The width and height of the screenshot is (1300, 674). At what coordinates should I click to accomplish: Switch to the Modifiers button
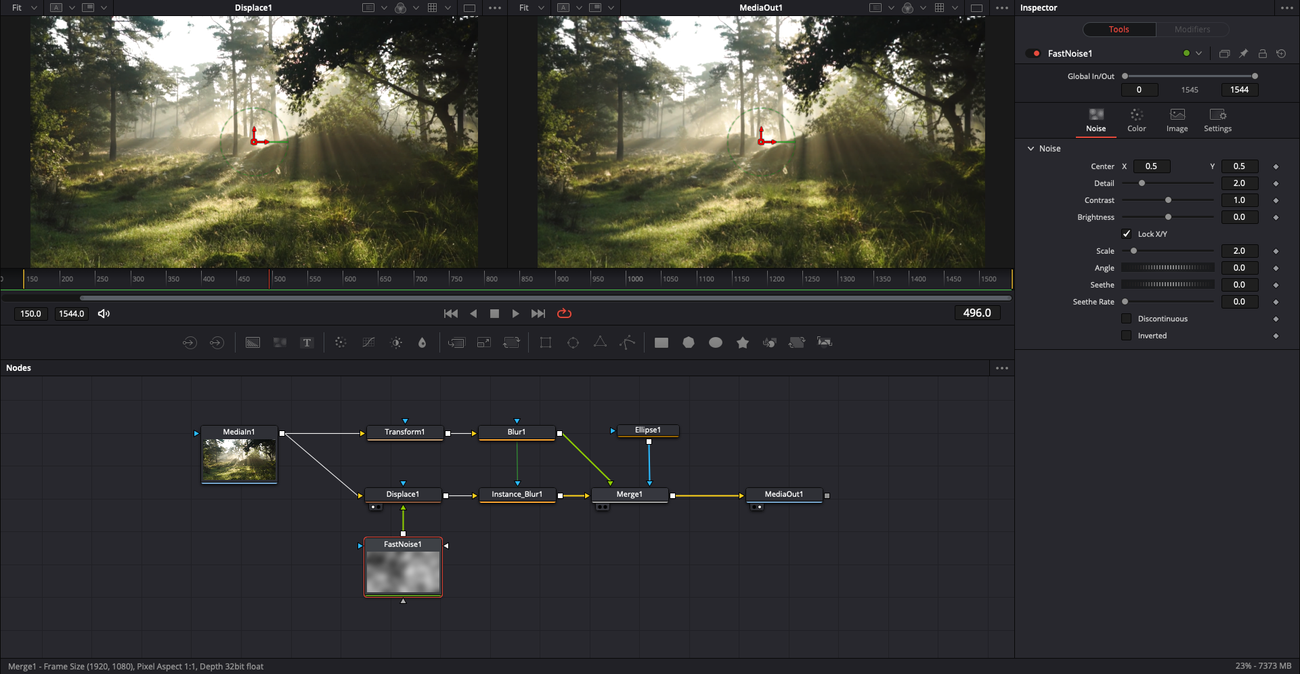click(1192, 29)
